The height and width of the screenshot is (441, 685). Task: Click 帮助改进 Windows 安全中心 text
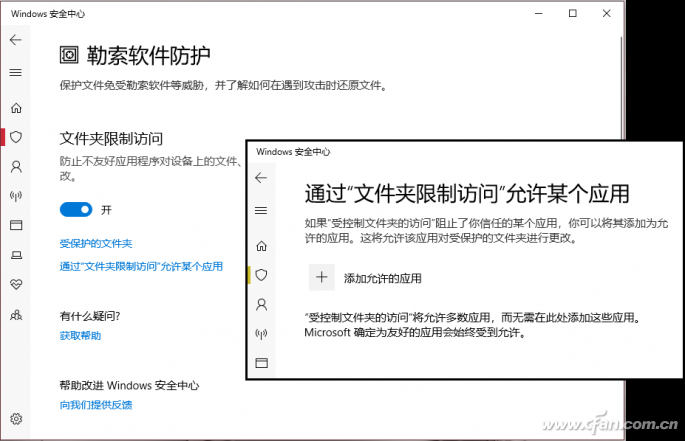click(x=129, y=385)
